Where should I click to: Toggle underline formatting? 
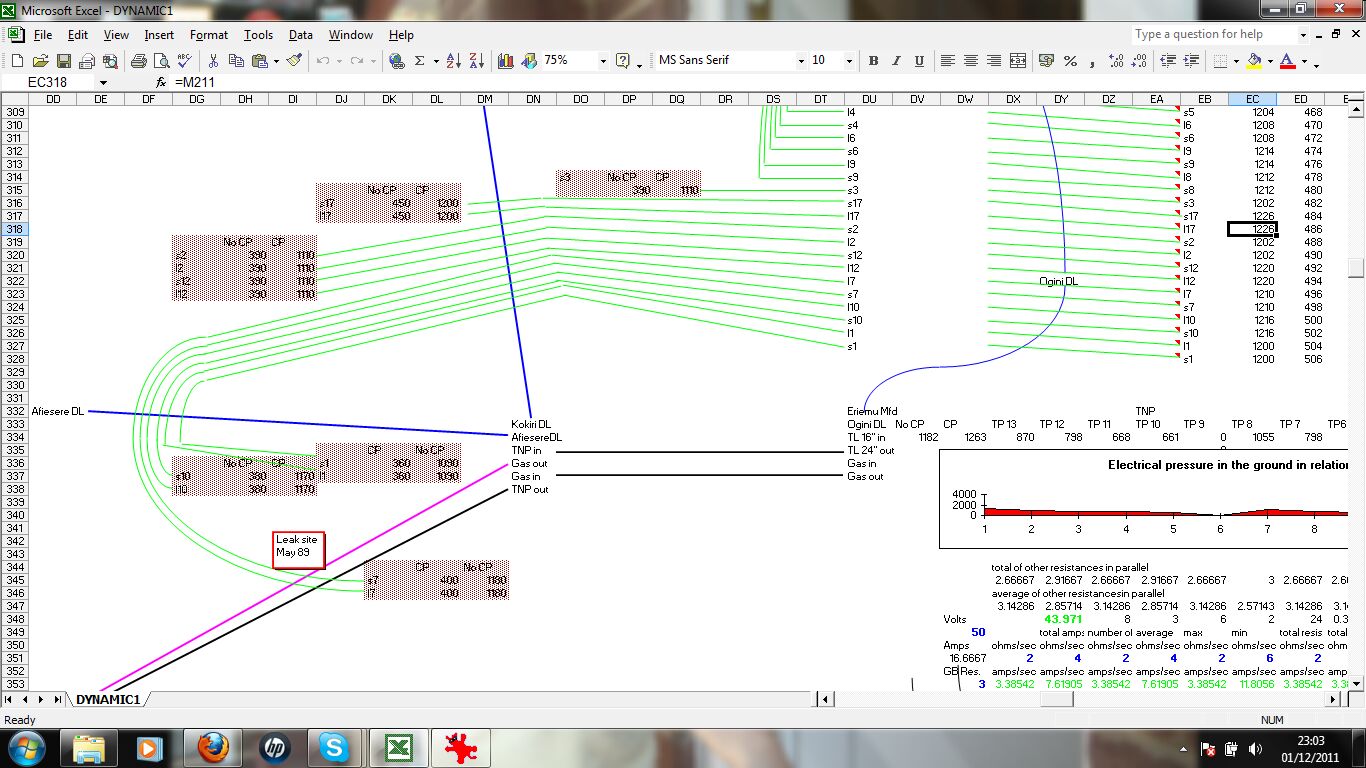[919, 61]
